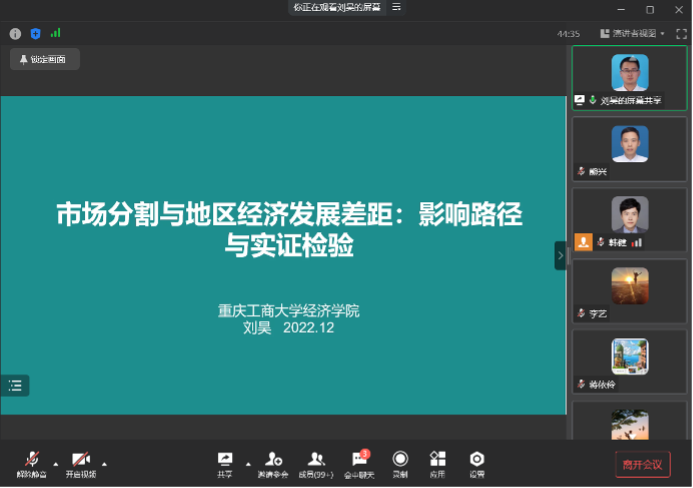Open the 设置 settings icon

pos(477,463)
